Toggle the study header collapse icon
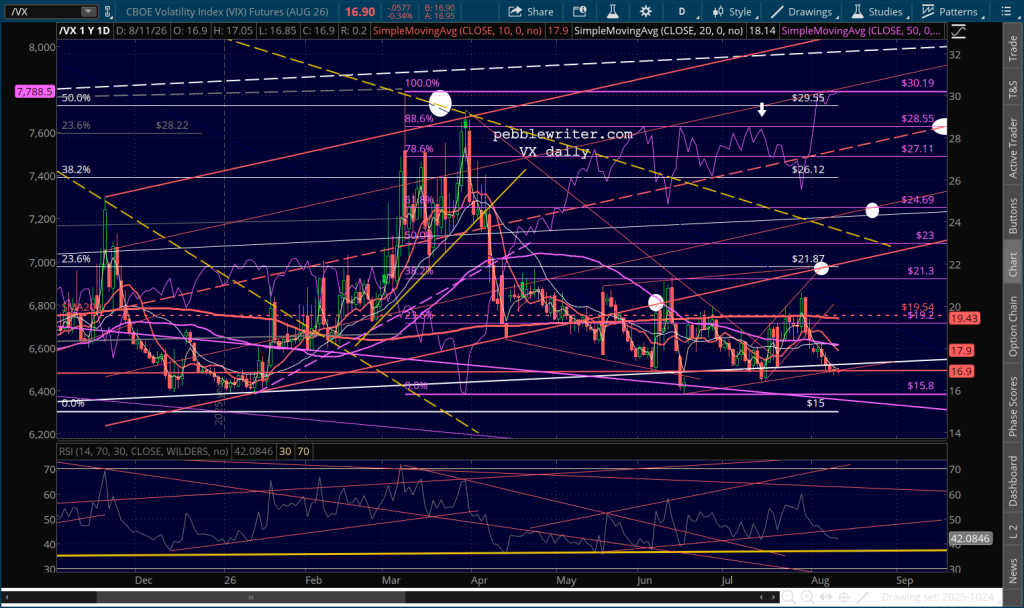The image size is (1024, 608). (958, 31)
